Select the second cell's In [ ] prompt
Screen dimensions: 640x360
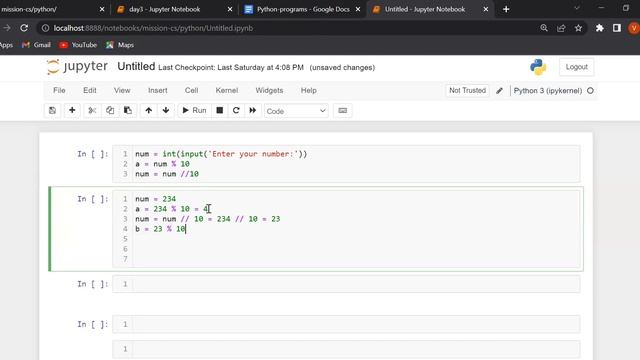[93, 199]
